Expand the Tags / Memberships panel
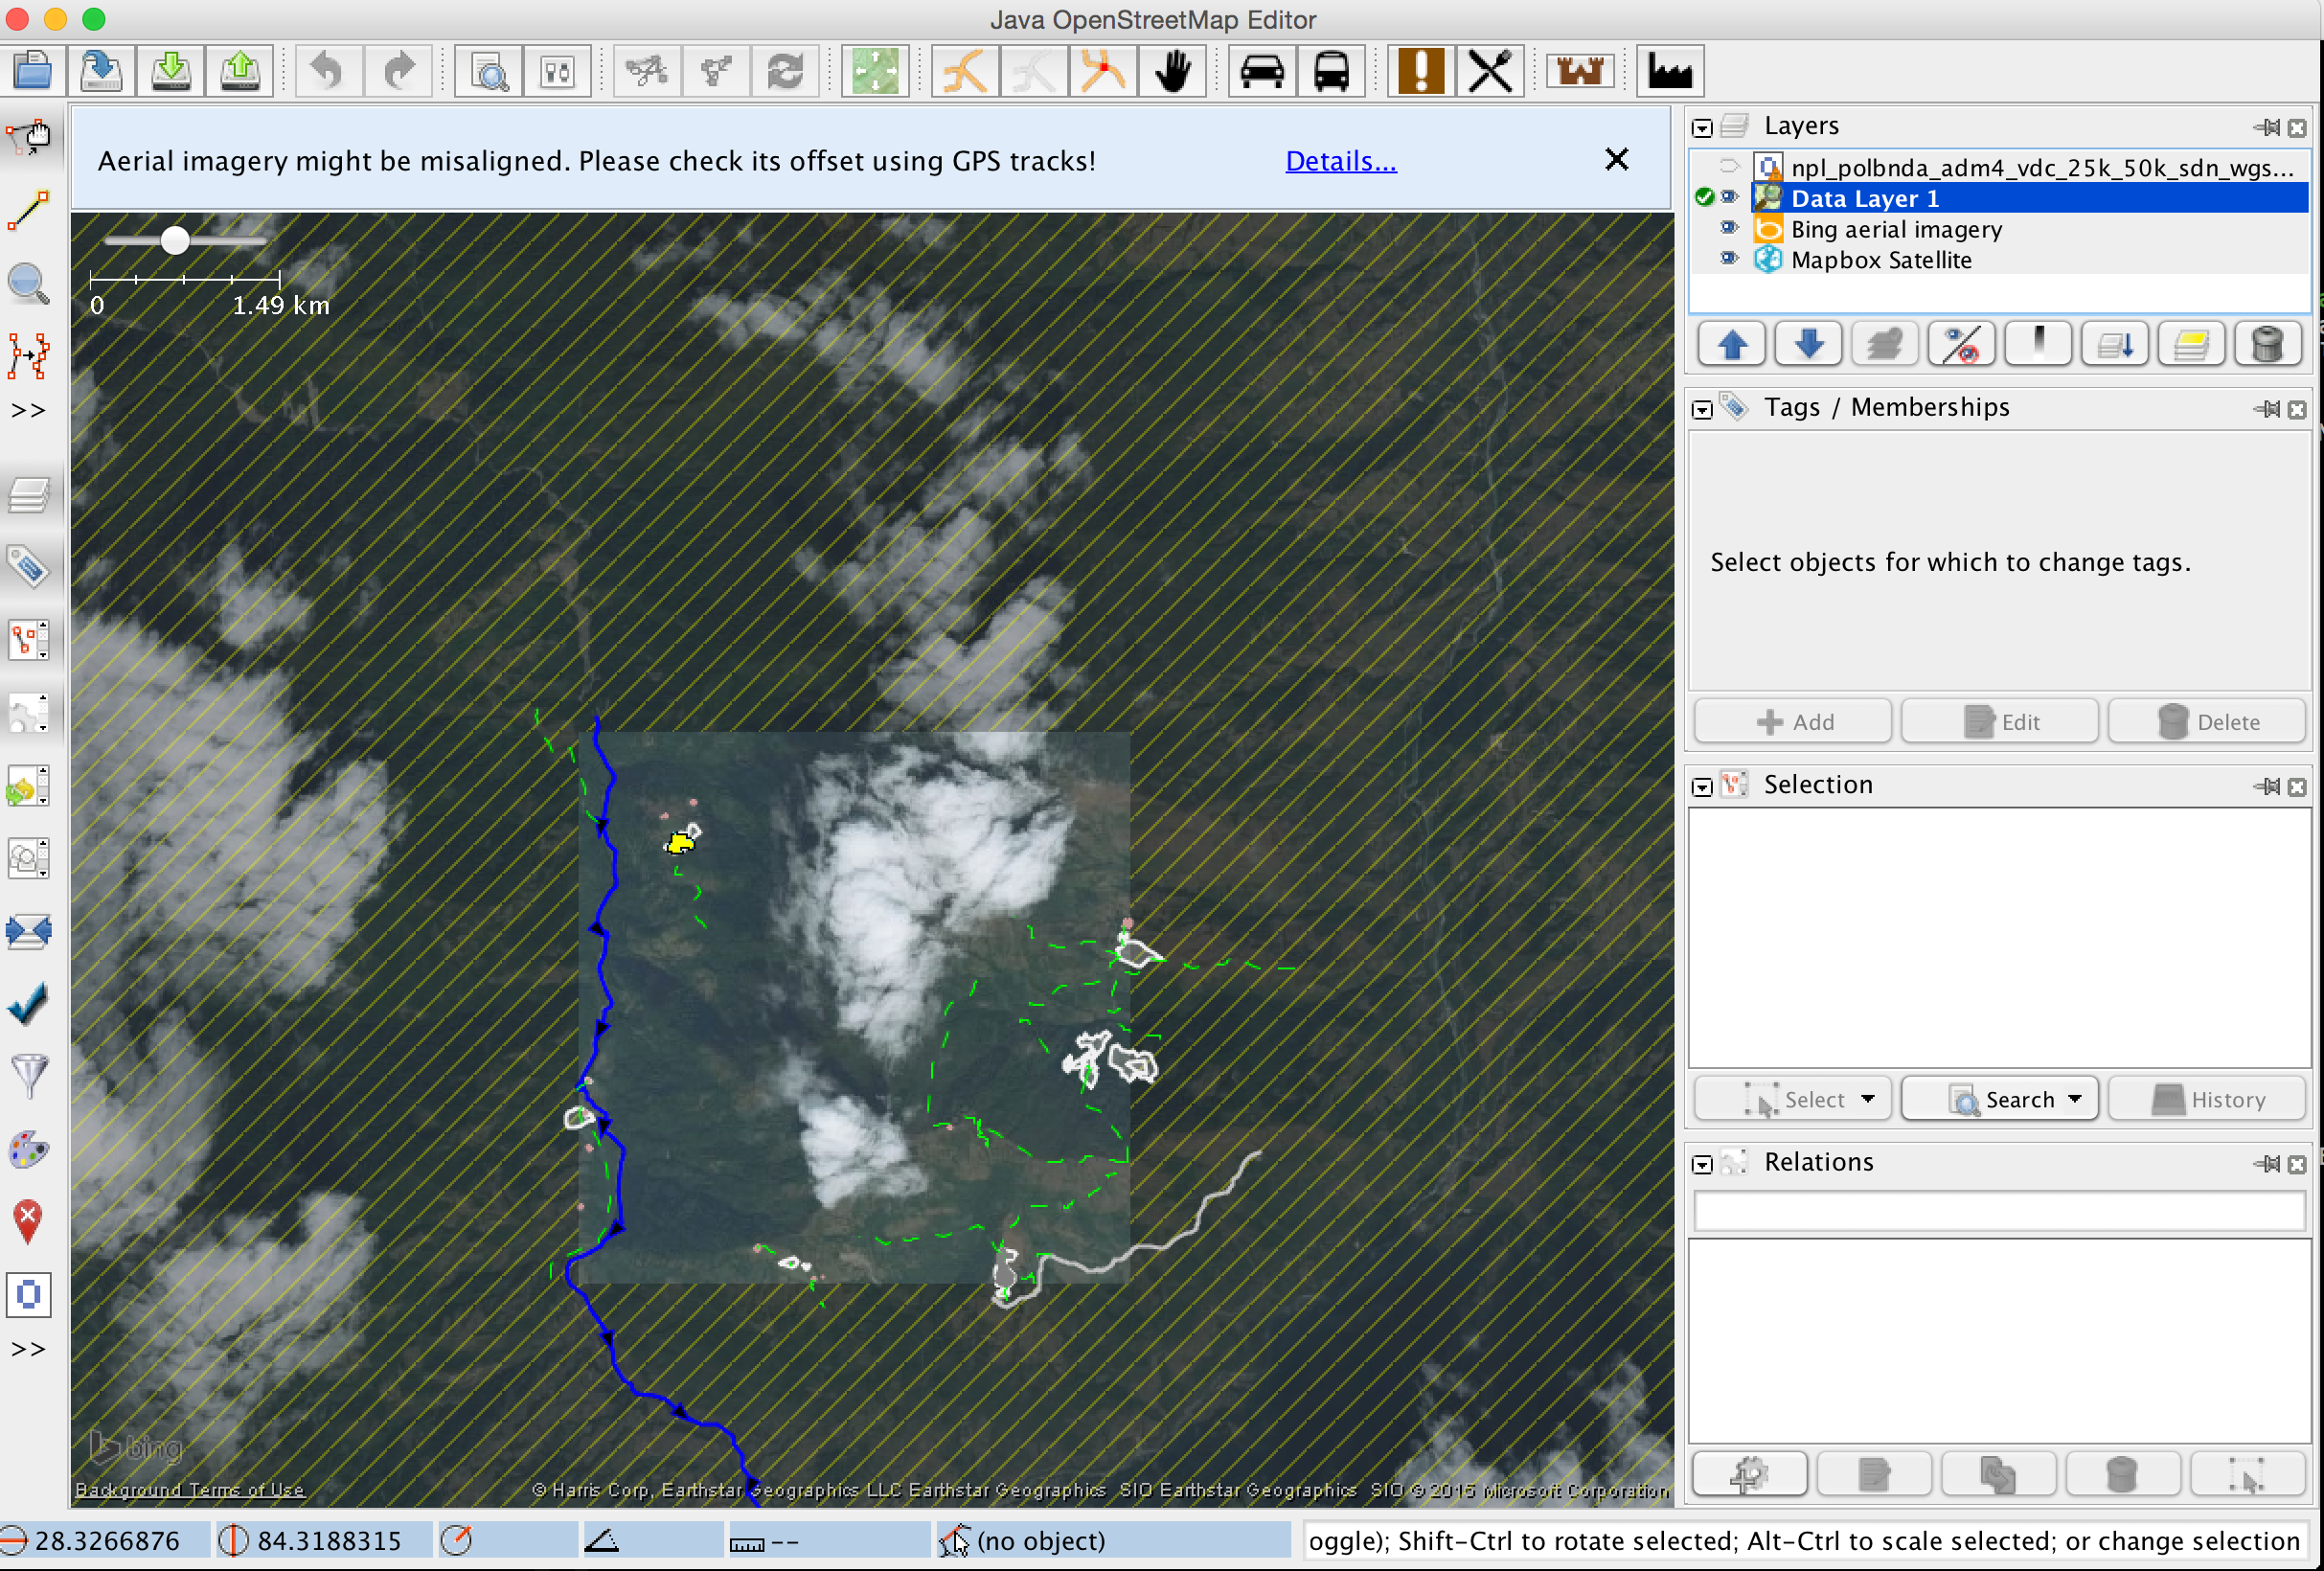This screenshot has height=1571, width=2324. click(x=1702, y=407)
